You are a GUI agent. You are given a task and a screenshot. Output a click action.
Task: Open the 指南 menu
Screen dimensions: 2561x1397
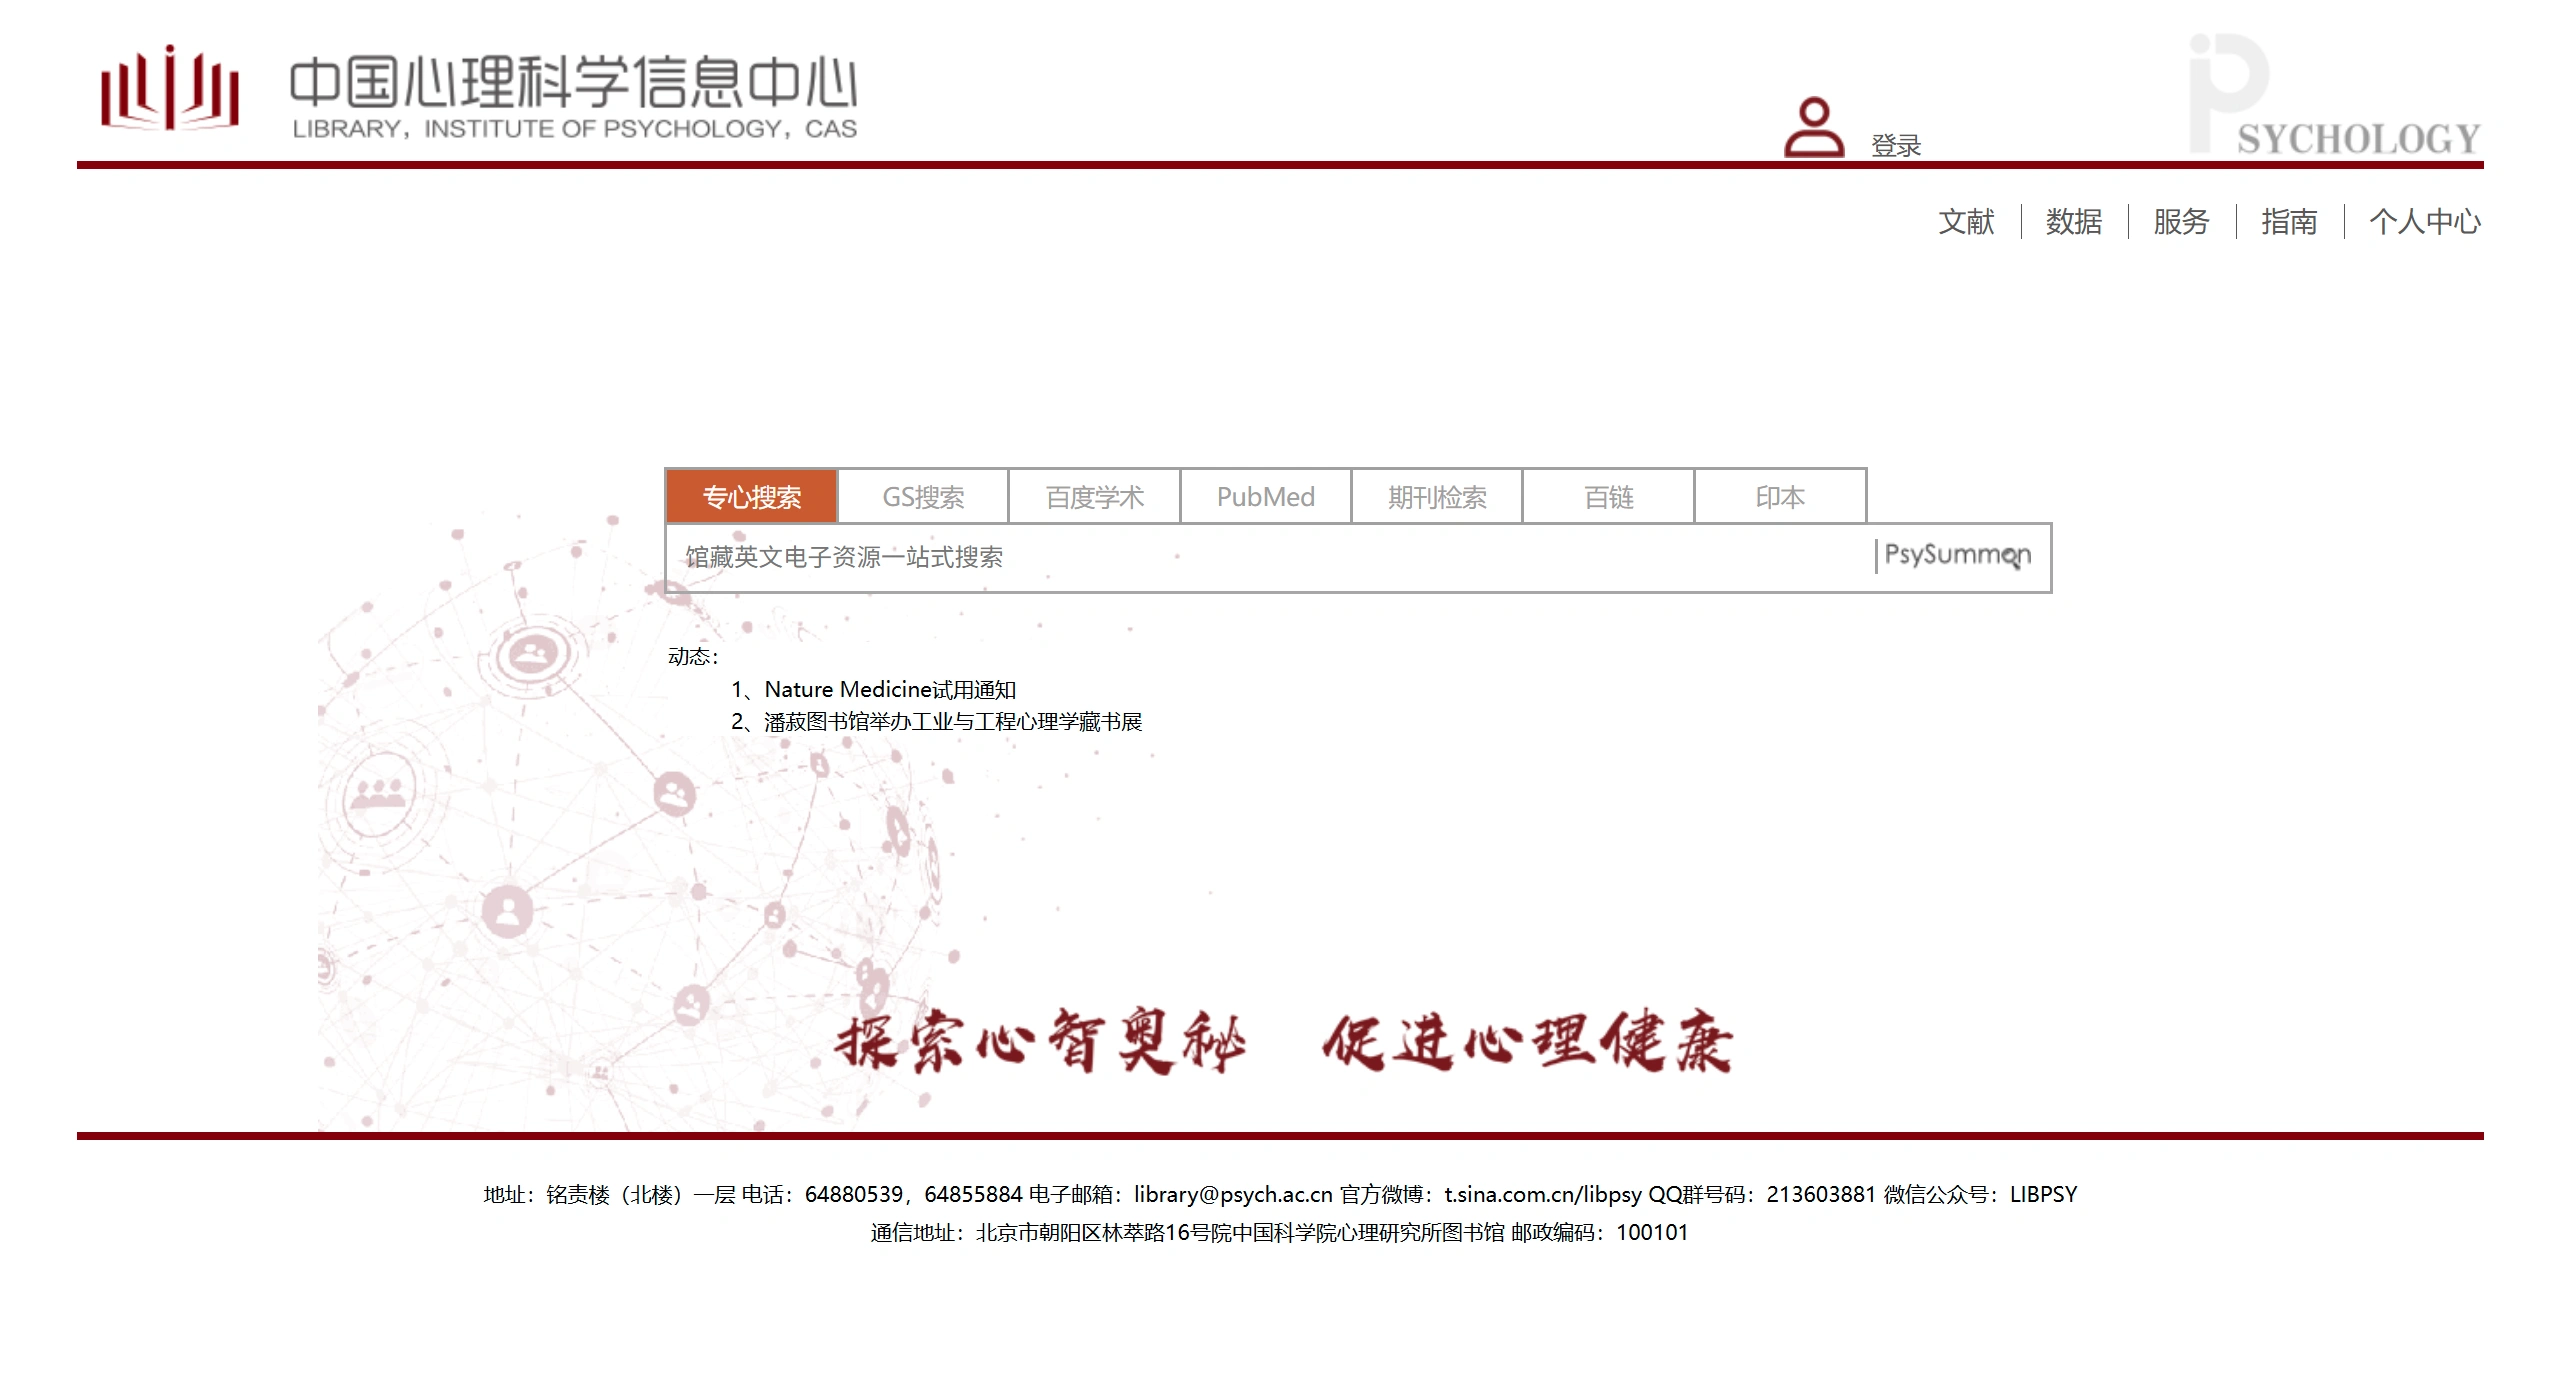click(x=2289, y=223)
